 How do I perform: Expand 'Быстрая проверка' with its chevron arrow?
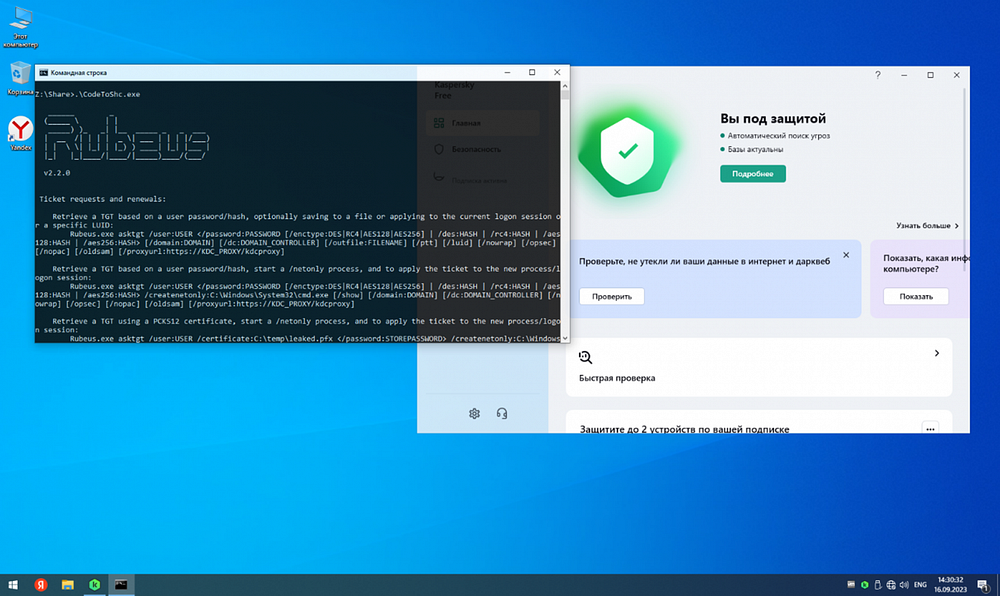pyautogui.click(x=937, y=353)
